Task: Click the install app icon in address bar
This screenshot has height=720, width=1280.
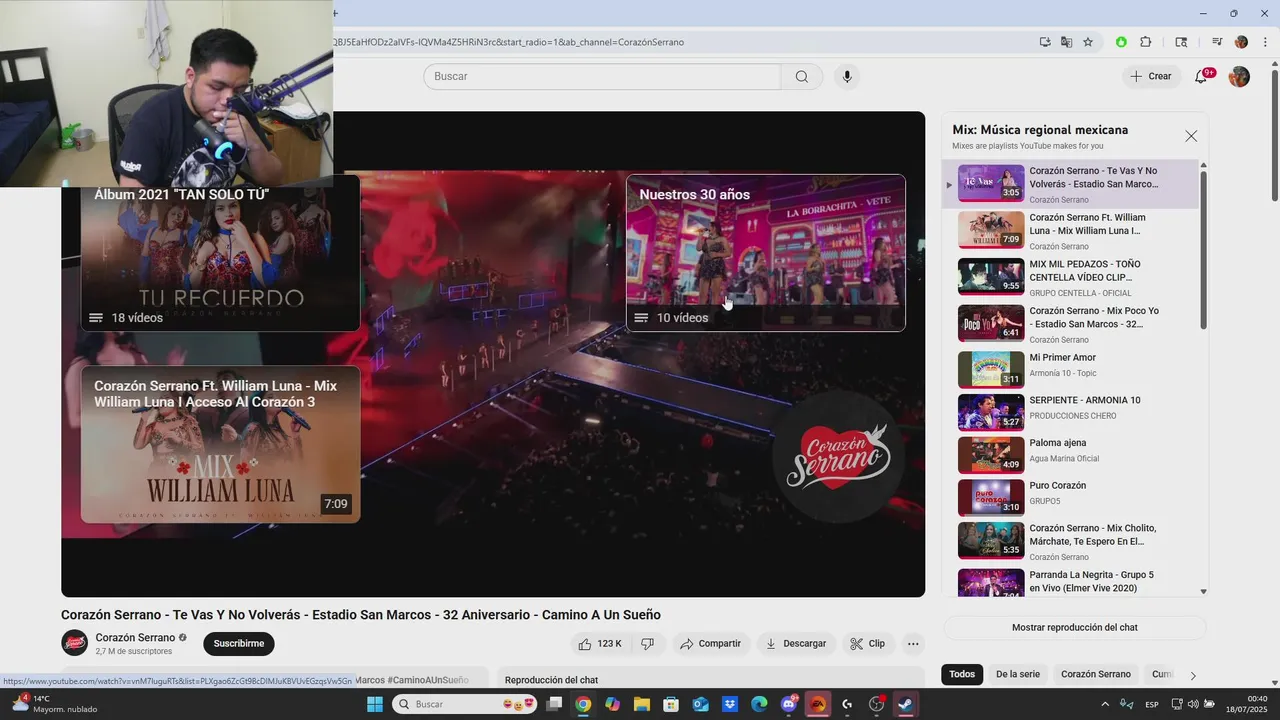Action: click(1045, 42)
